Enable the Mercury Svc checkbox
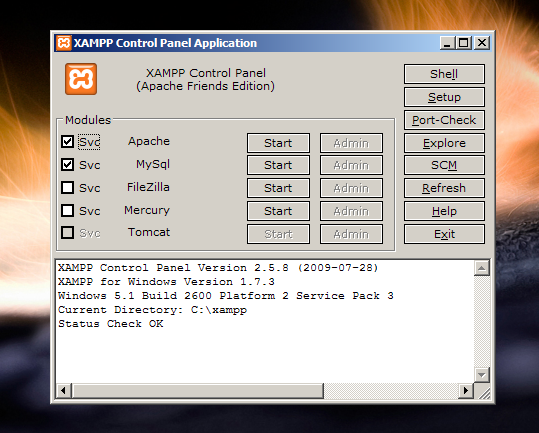539x433 pixels. (67, 210)
